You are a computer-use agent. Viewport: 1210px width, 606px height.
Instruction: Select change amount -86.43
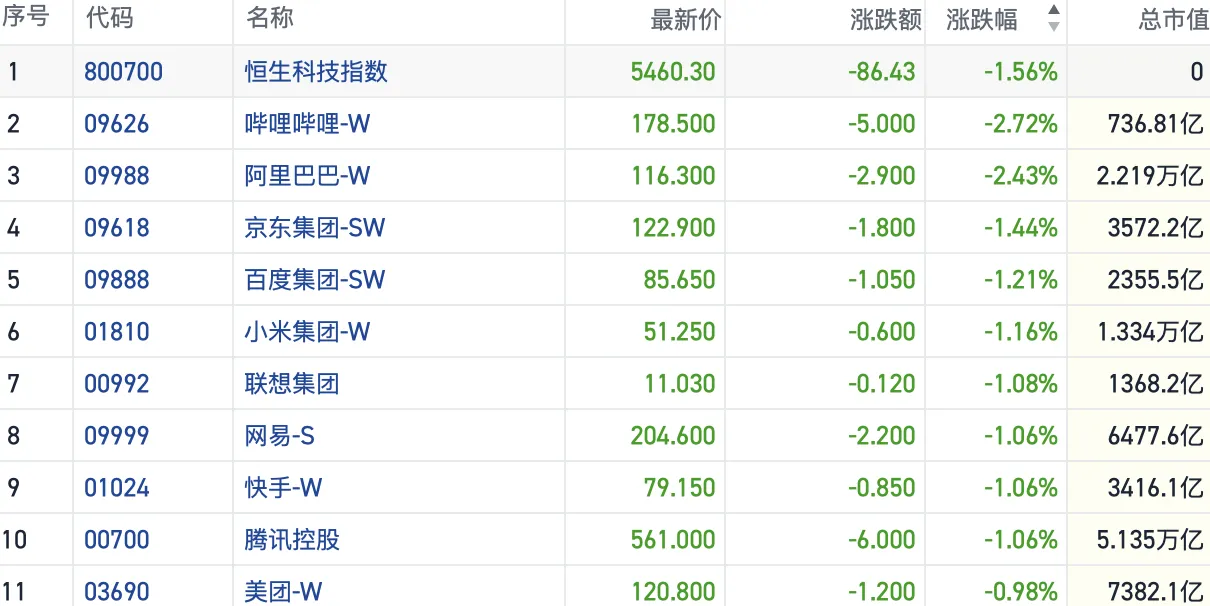coord(881,72)
